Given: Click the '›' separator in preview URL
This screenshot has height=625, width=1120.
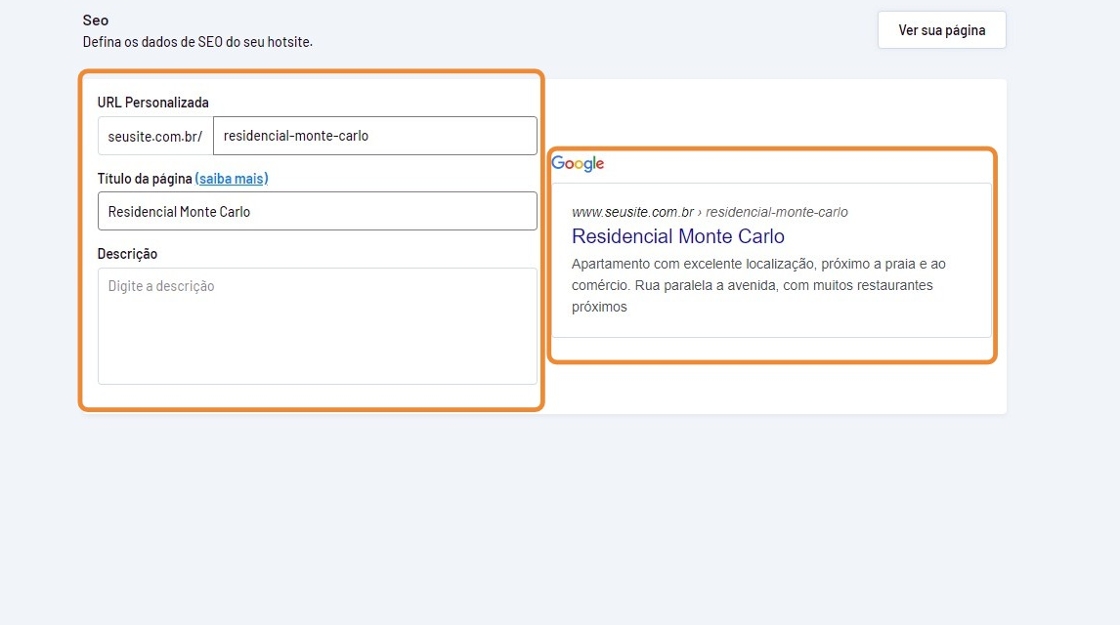Looking at the screenshot, I should tap(700, 212).
